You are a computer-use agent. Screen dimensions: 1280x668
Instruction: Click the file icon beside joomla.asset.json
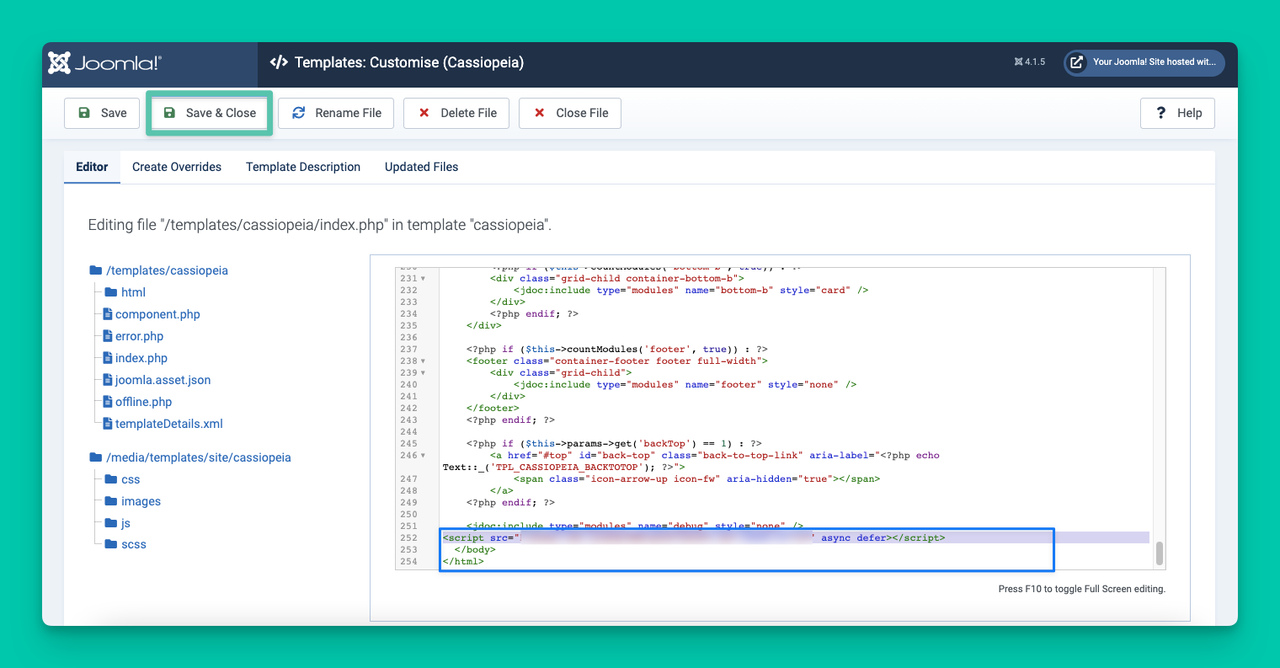coord(107,380)
